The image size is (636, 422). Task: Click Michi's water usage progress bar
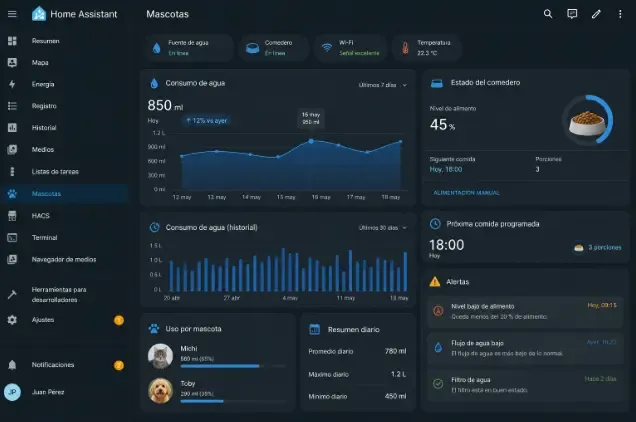click(233, 366)
